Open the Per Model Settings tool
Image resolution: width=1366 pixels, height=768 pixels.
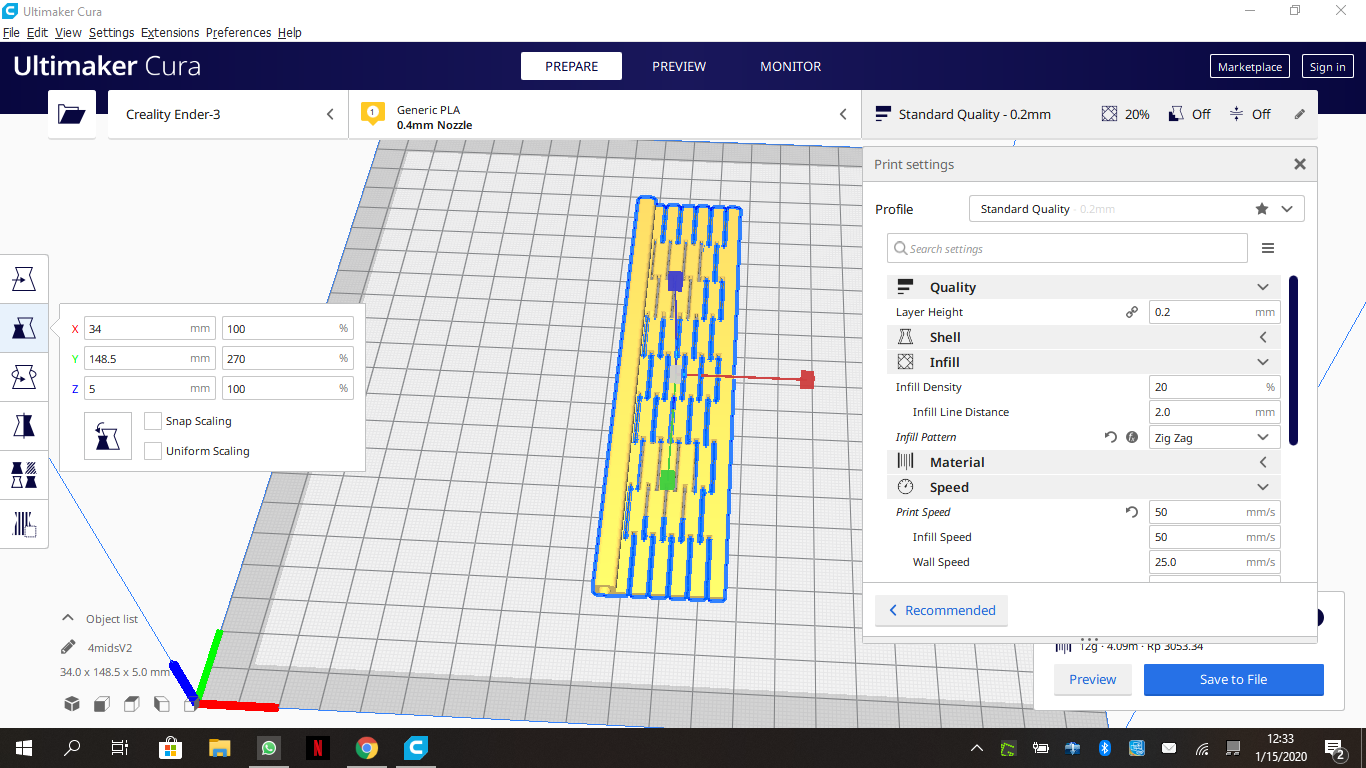24,474
